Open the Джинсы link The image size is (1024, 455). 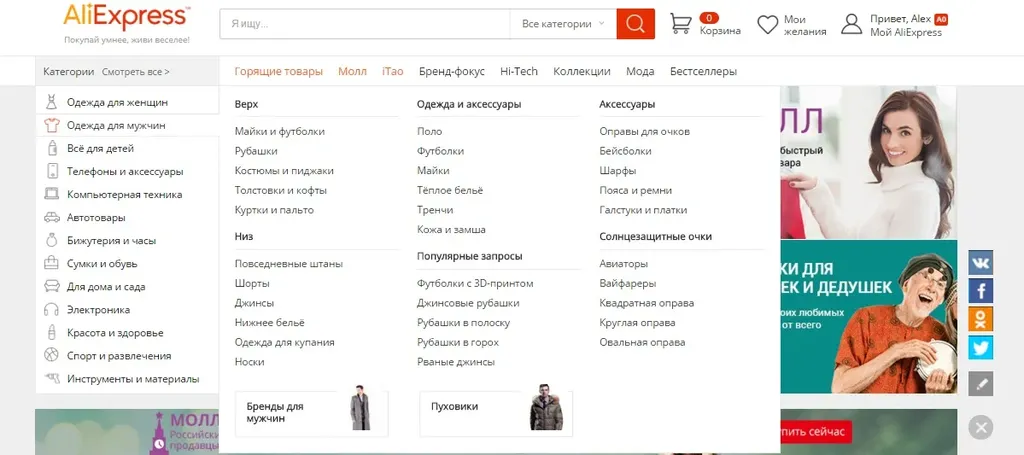click(x=254, y=303)
